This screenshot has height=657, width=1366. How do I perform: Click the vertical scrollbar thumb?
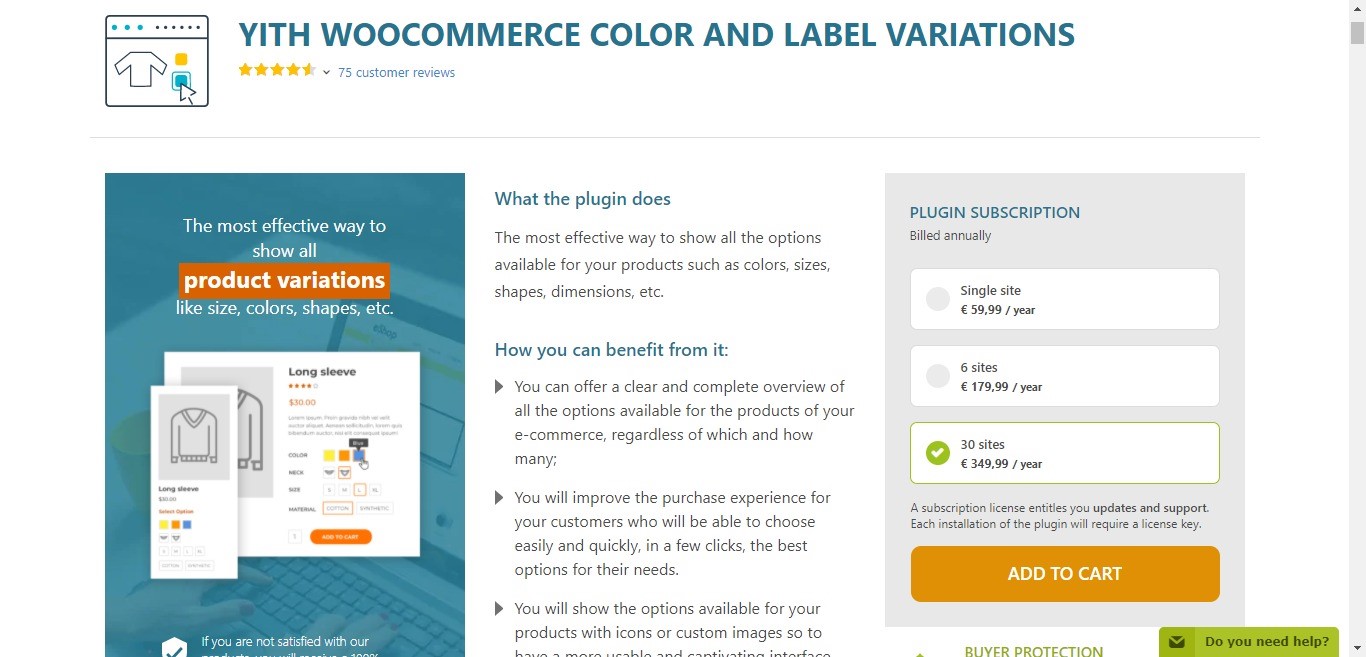pyautogui.click(x=1357, y=33)
